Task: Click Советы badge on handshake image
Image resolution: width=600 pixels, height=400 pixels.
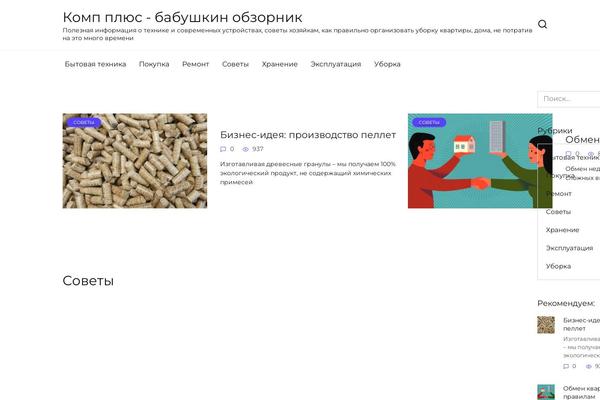Action: pyautogui.click(x=429, y=122)
